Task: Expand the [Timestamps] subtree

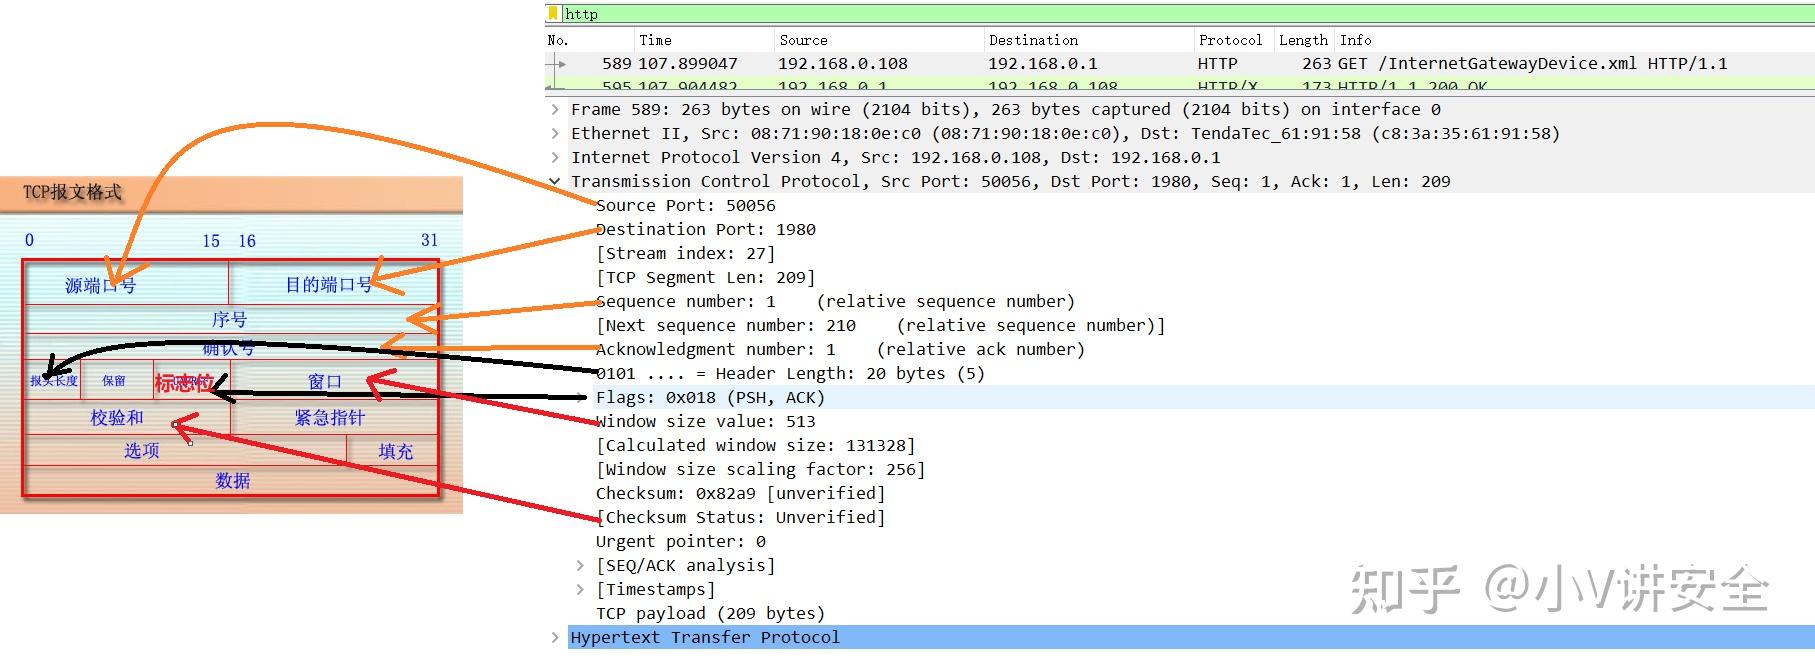Action: [x=580, y=589]
